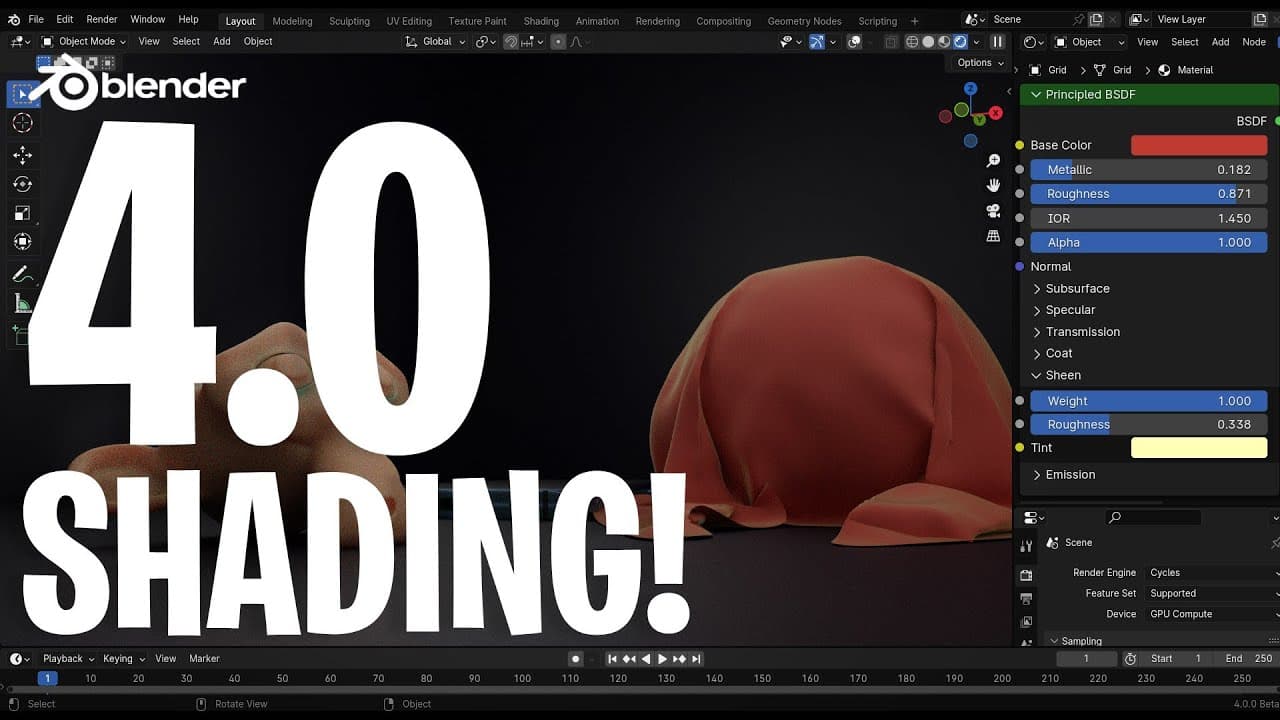The width and height of the screenshot is (1280, 720).
Task: Open the Render properties tab icon
Action: (1026, 575)
